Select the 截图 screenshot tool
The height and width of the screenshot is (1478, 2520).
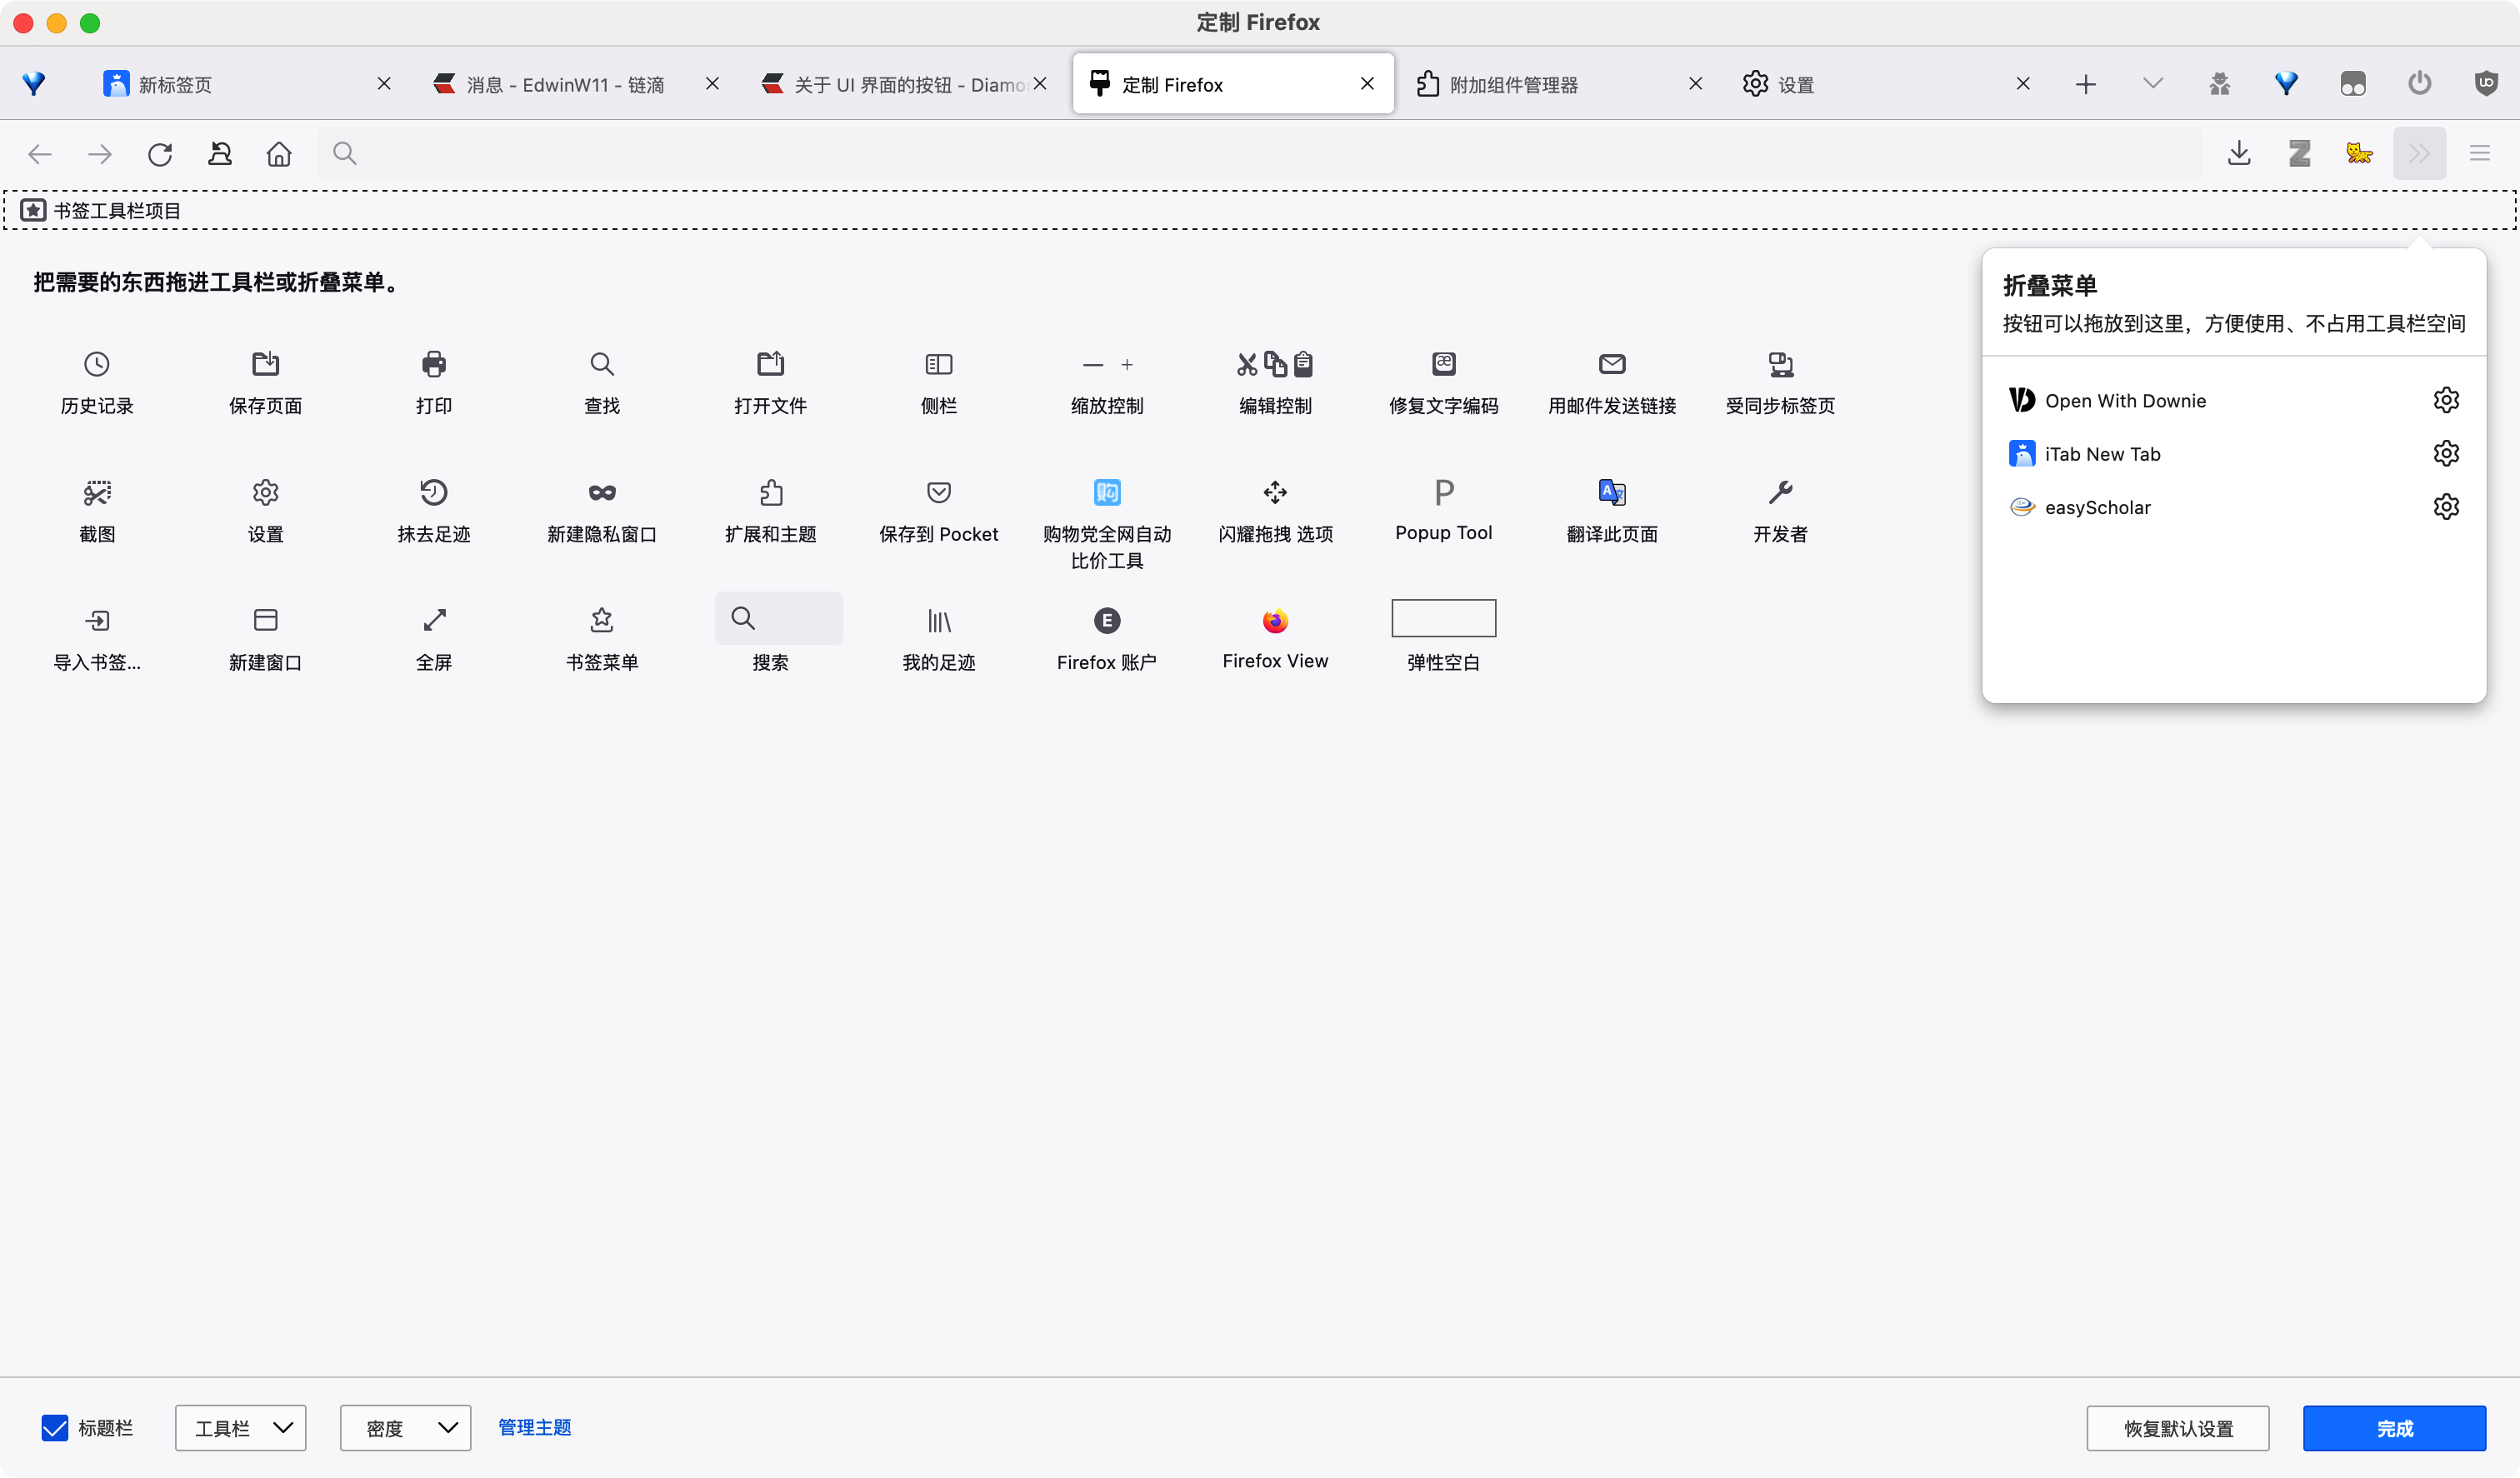tap(97, 508)
